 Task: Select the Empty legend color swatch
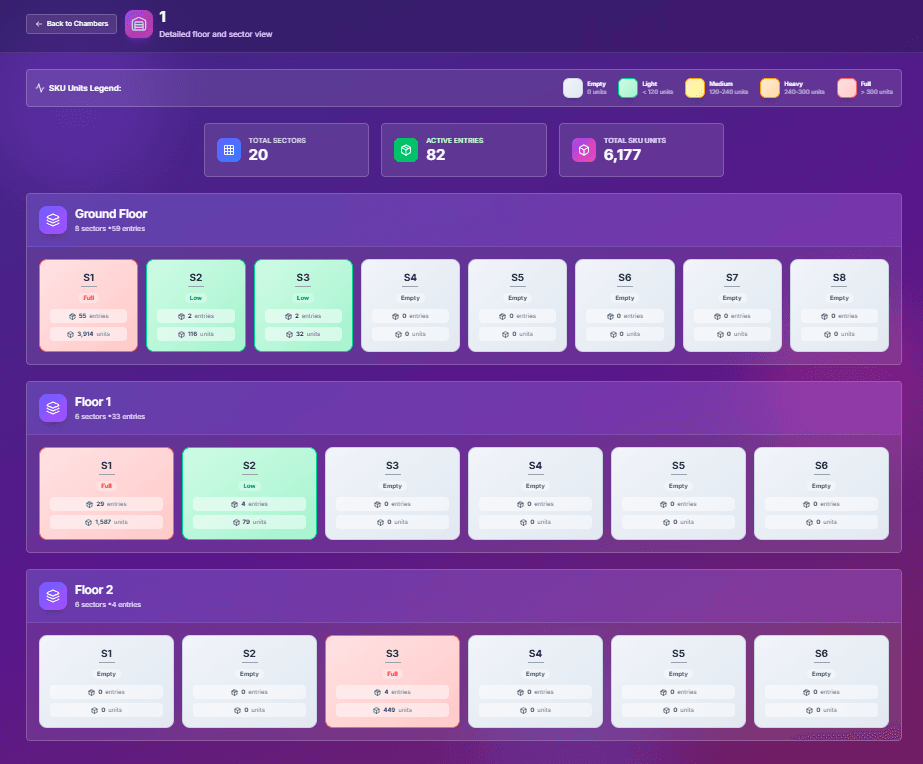[x=573, y=88]
